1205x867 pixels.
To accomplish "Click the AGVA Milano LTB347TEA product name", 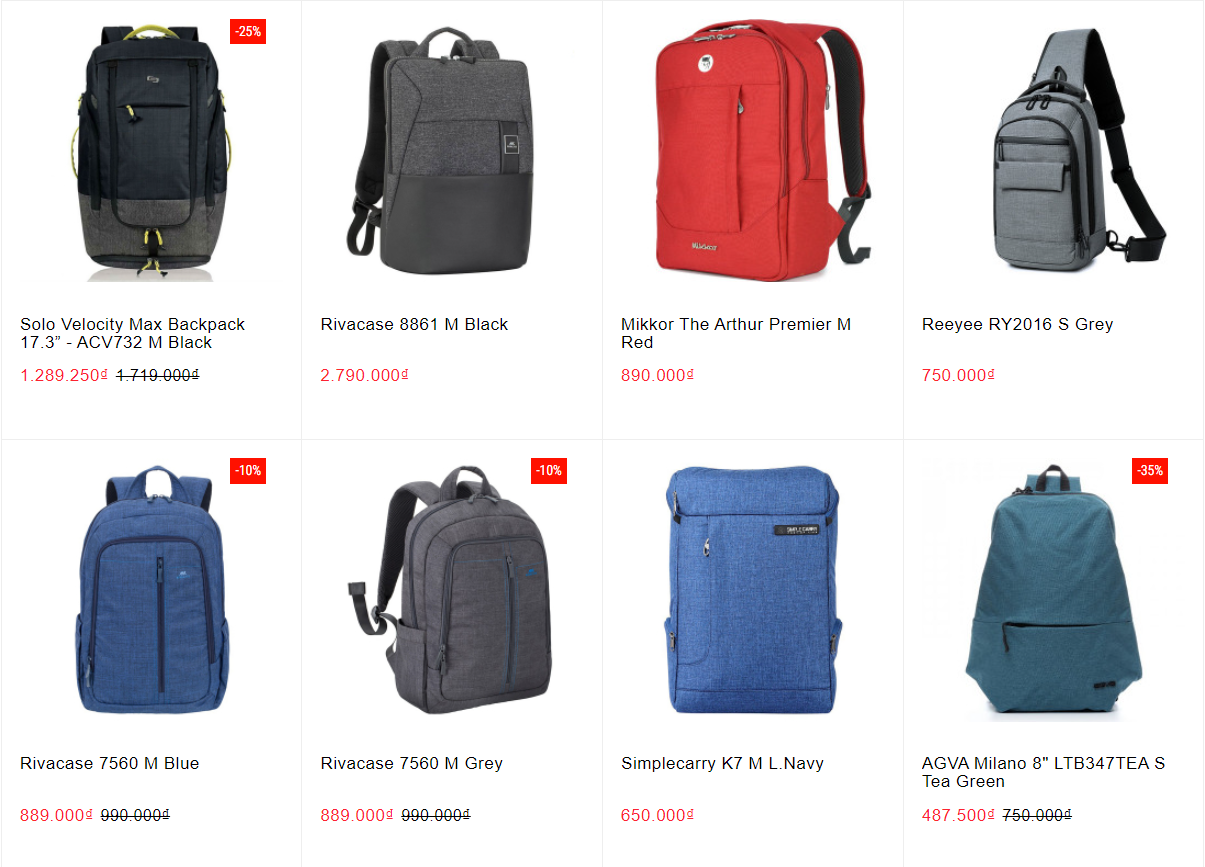I will 1043,772.
